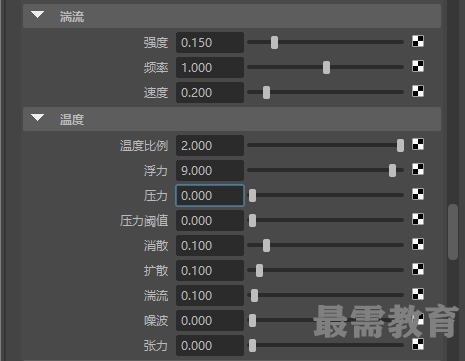The width and height of the screenshot is (465, 361).
Task: Click the texture map icon for 压力阈值
Action: tap(418, 219)
